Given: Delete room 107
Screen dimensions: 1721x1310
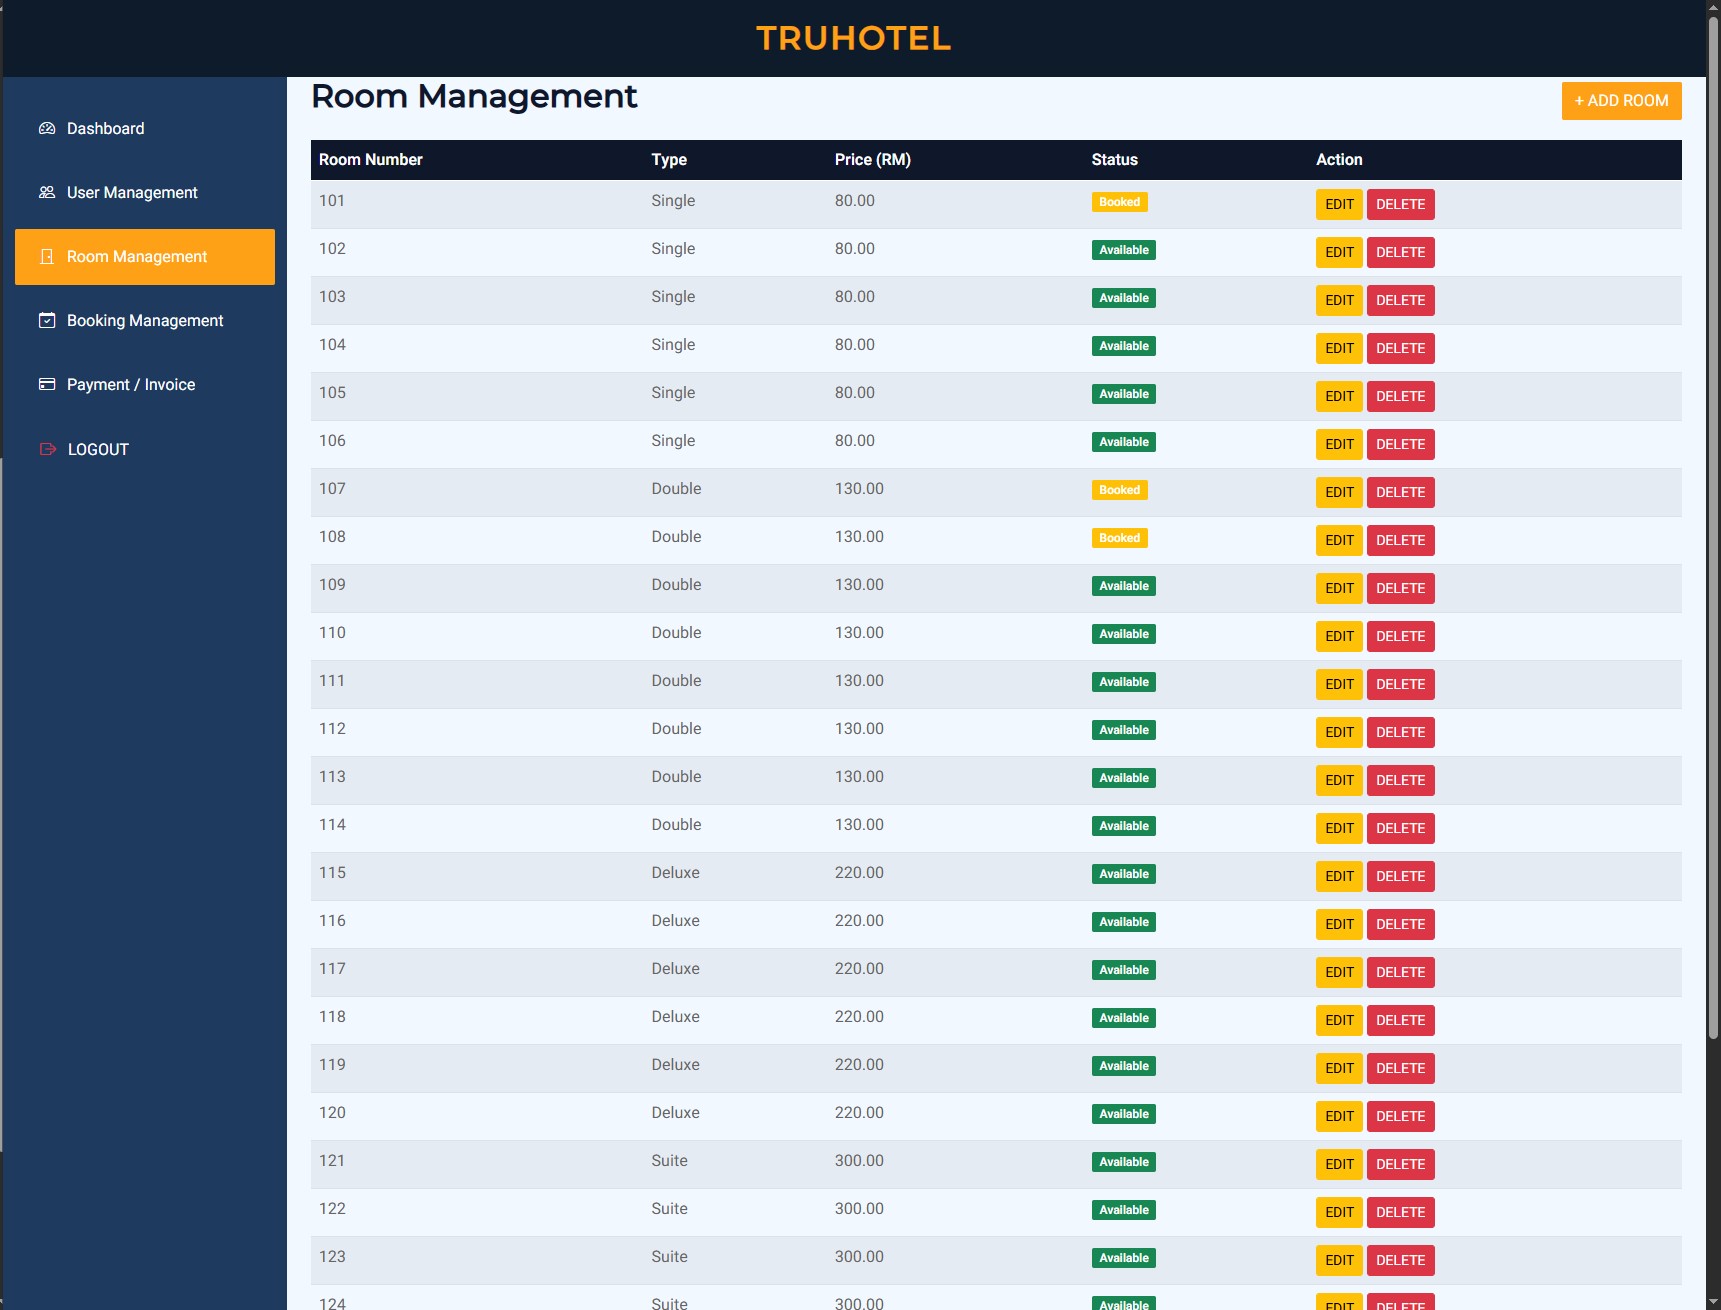Looking at the screenshot, I should (x=1400, y=493).
